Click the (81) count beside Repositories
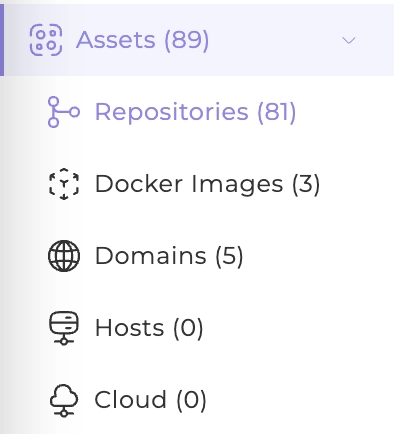Screen dimensions: 398x434 point(277,112)
